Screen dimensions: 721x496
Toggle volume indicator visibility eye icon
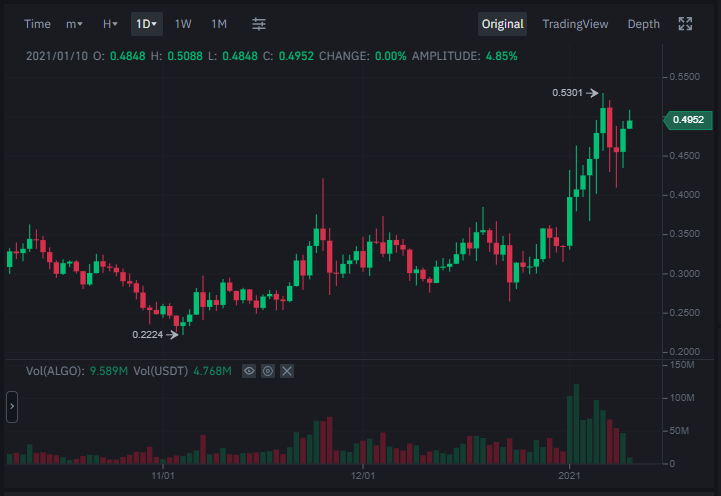coord(249,371)
